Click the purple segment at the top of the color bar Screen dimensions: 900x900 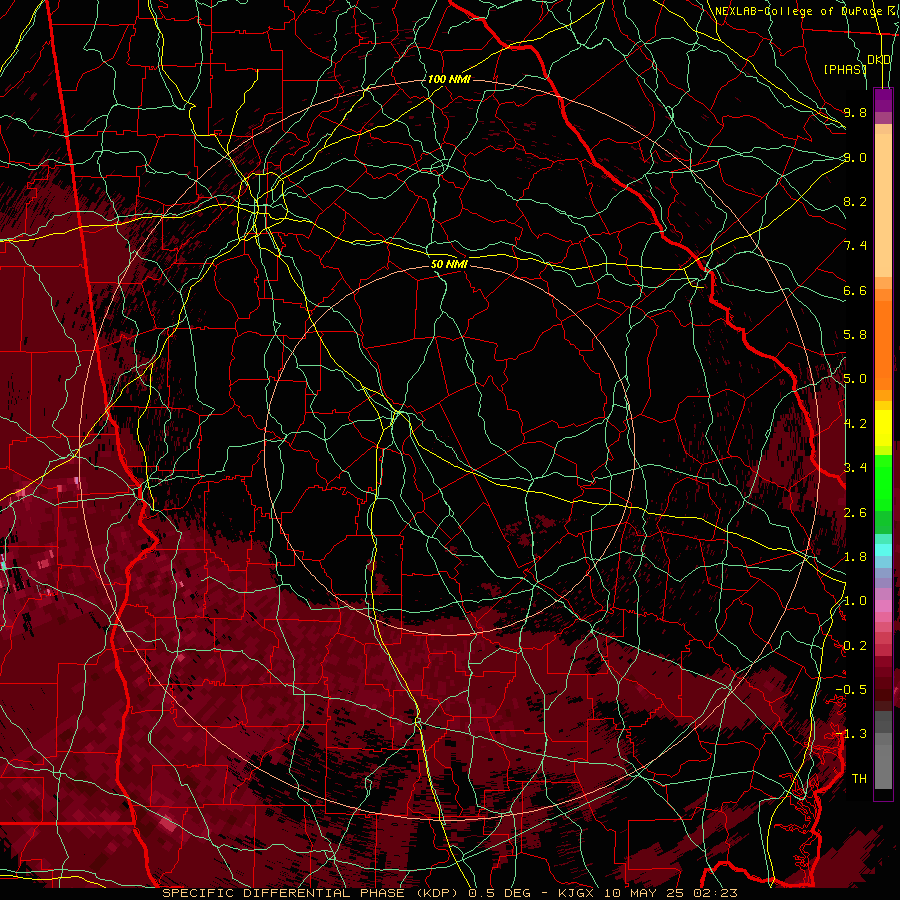tap(883, 100)
